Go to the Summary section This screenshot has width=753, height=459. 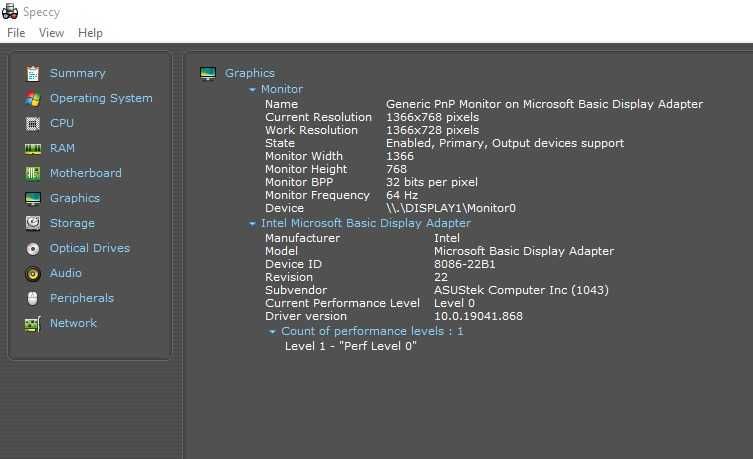(77, 73)
